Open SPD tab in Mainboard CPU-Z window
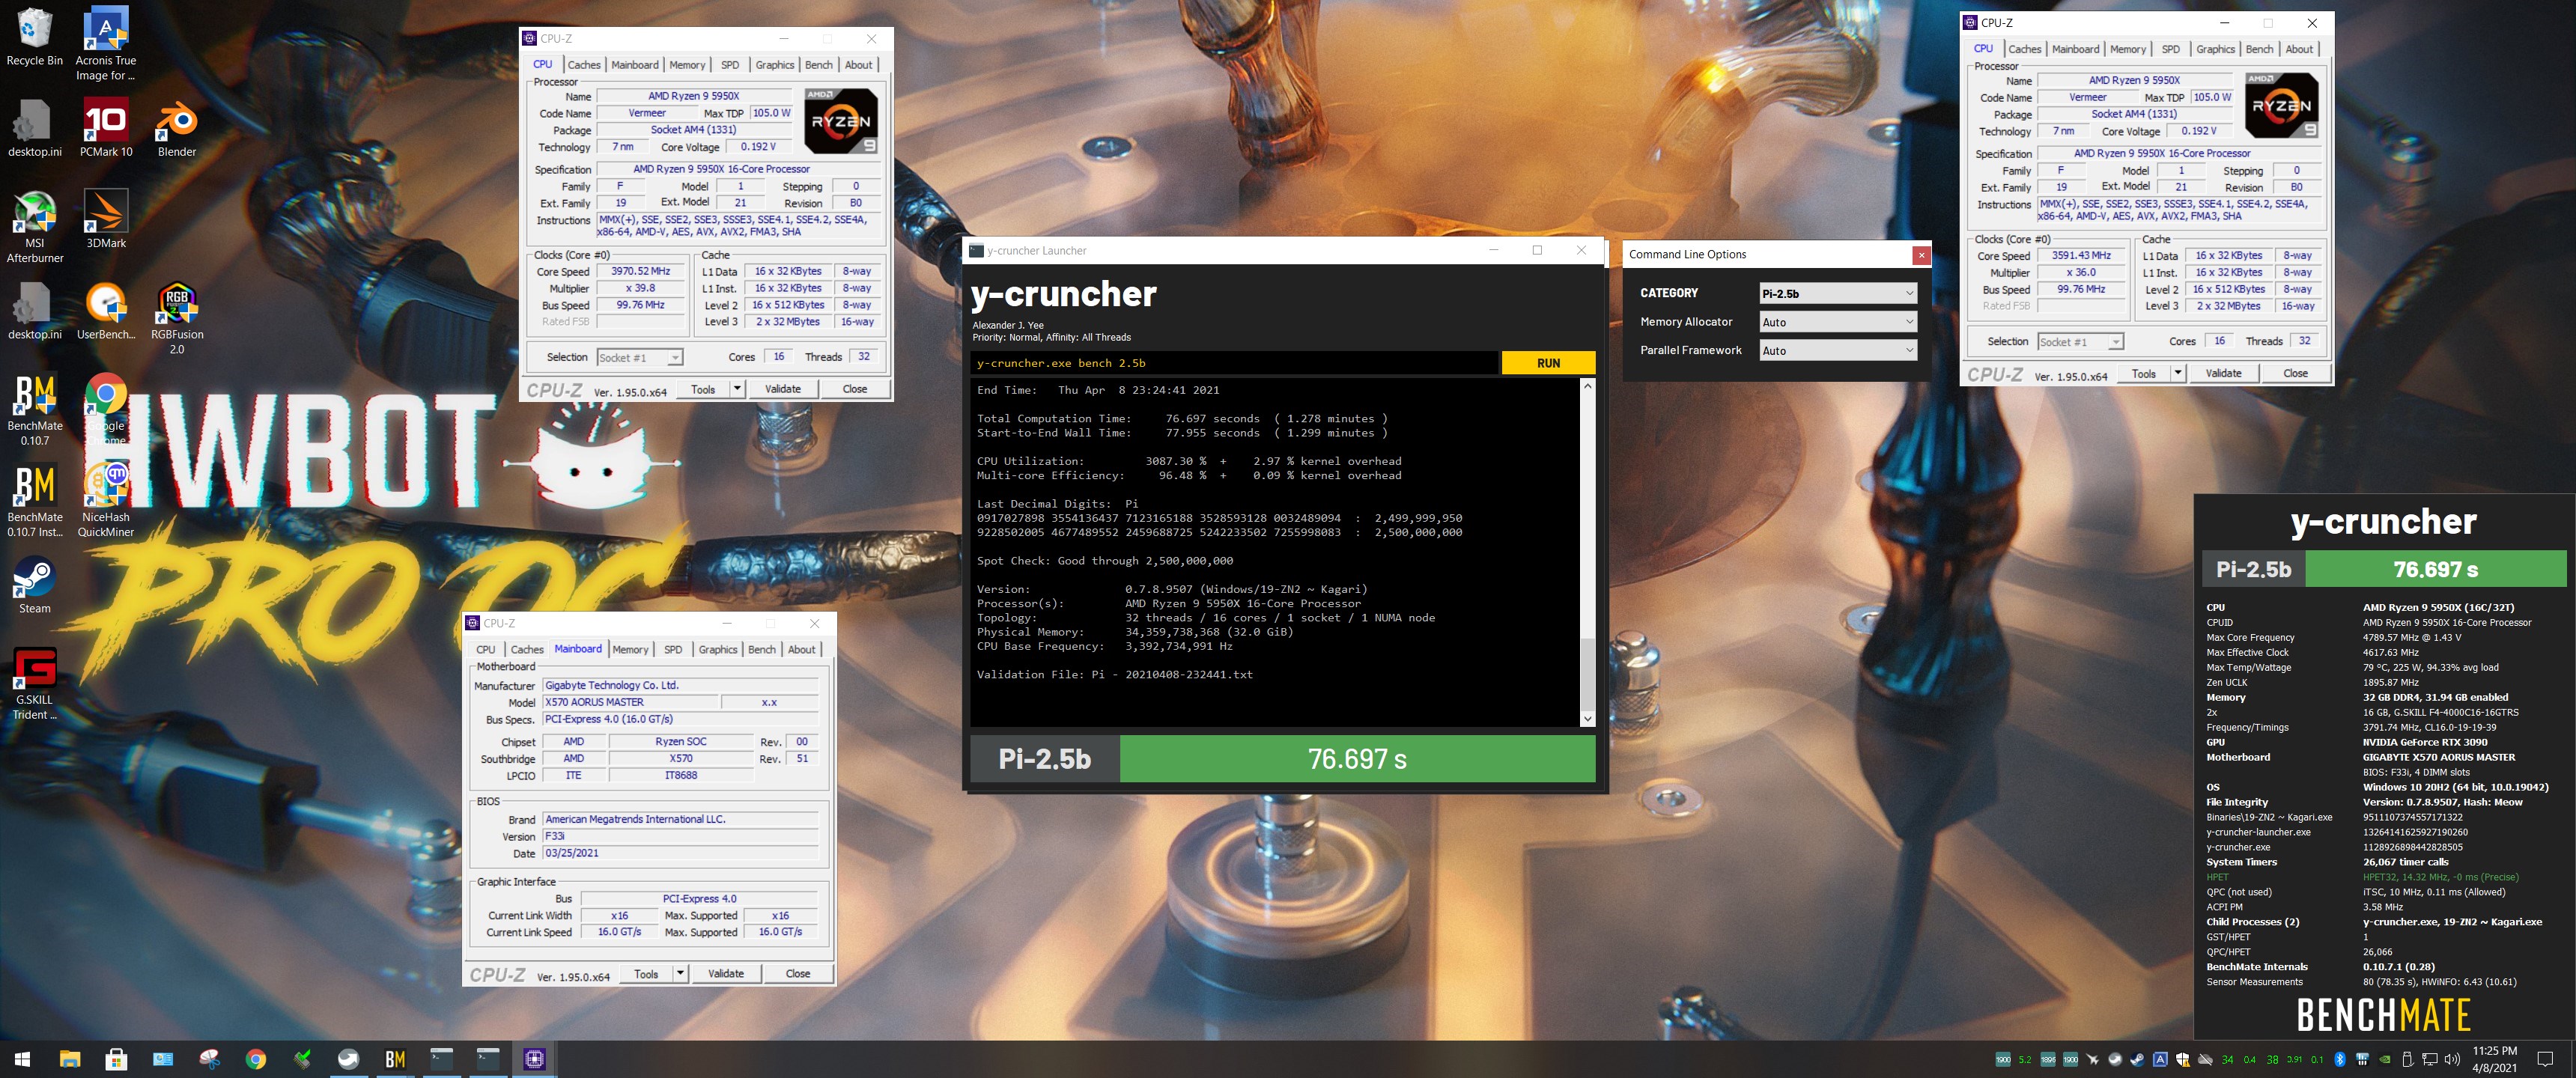Viewport: 2576px width, 1078px height. click(x=673, y=649)
